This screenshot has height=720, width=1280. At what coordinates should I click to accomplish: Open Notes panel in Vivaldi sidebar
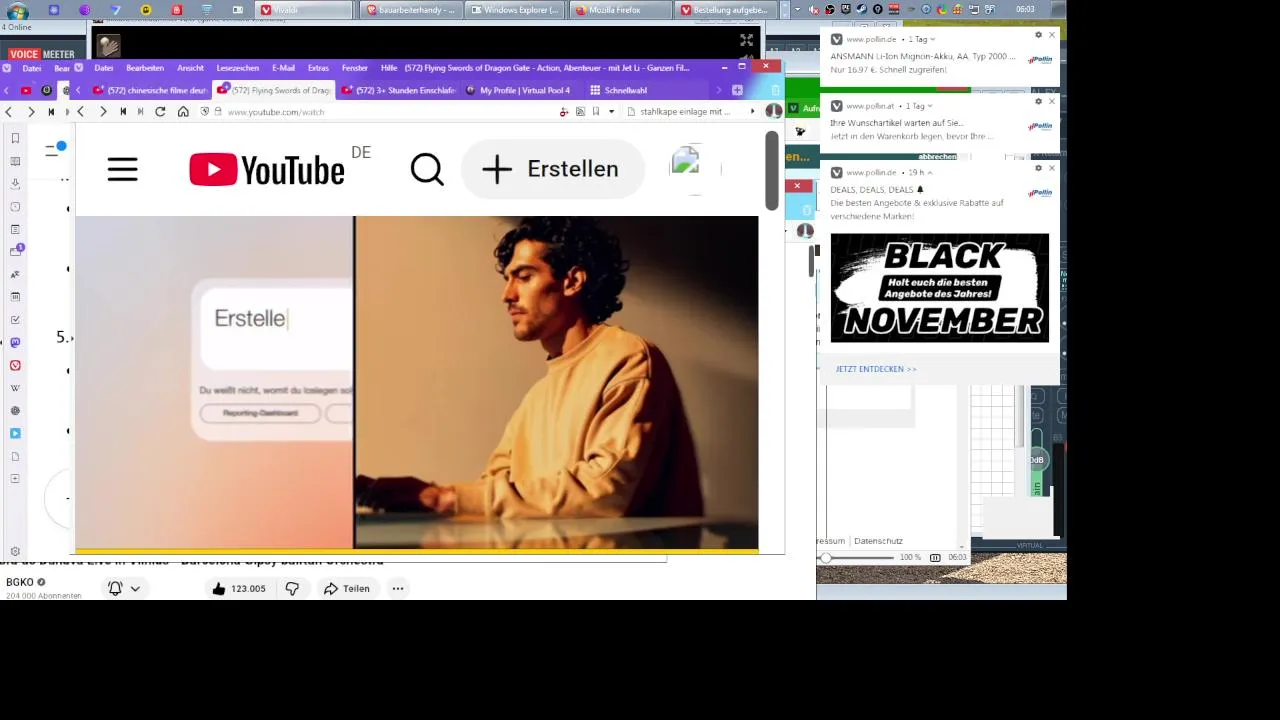[15, 229]
